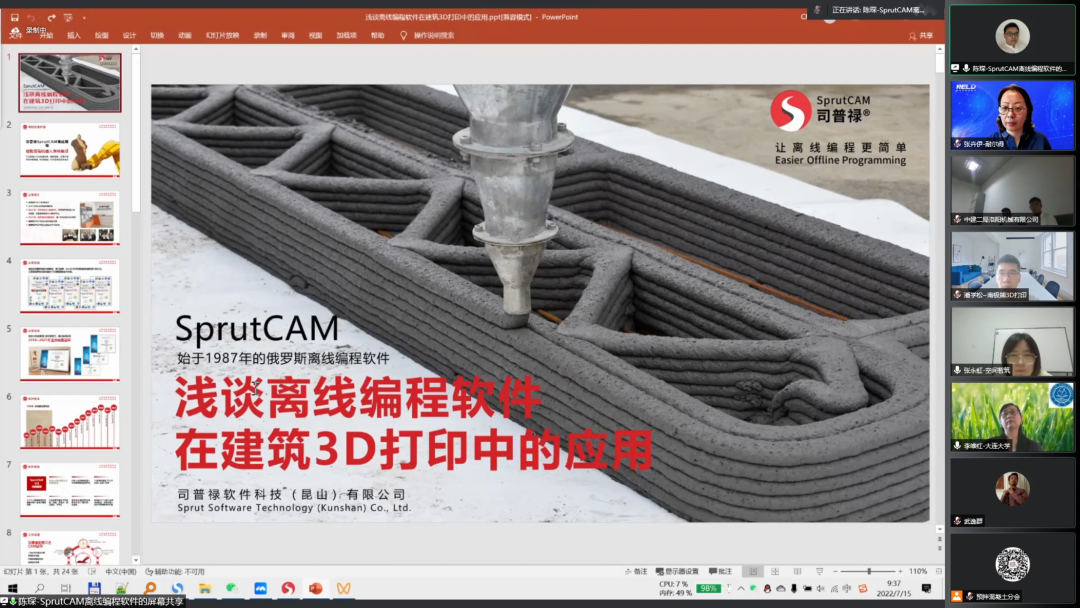This screenshot has width=1080, height=608.
Task: Click the Save icon in quick access toolbar
Action: coord(14,17)
